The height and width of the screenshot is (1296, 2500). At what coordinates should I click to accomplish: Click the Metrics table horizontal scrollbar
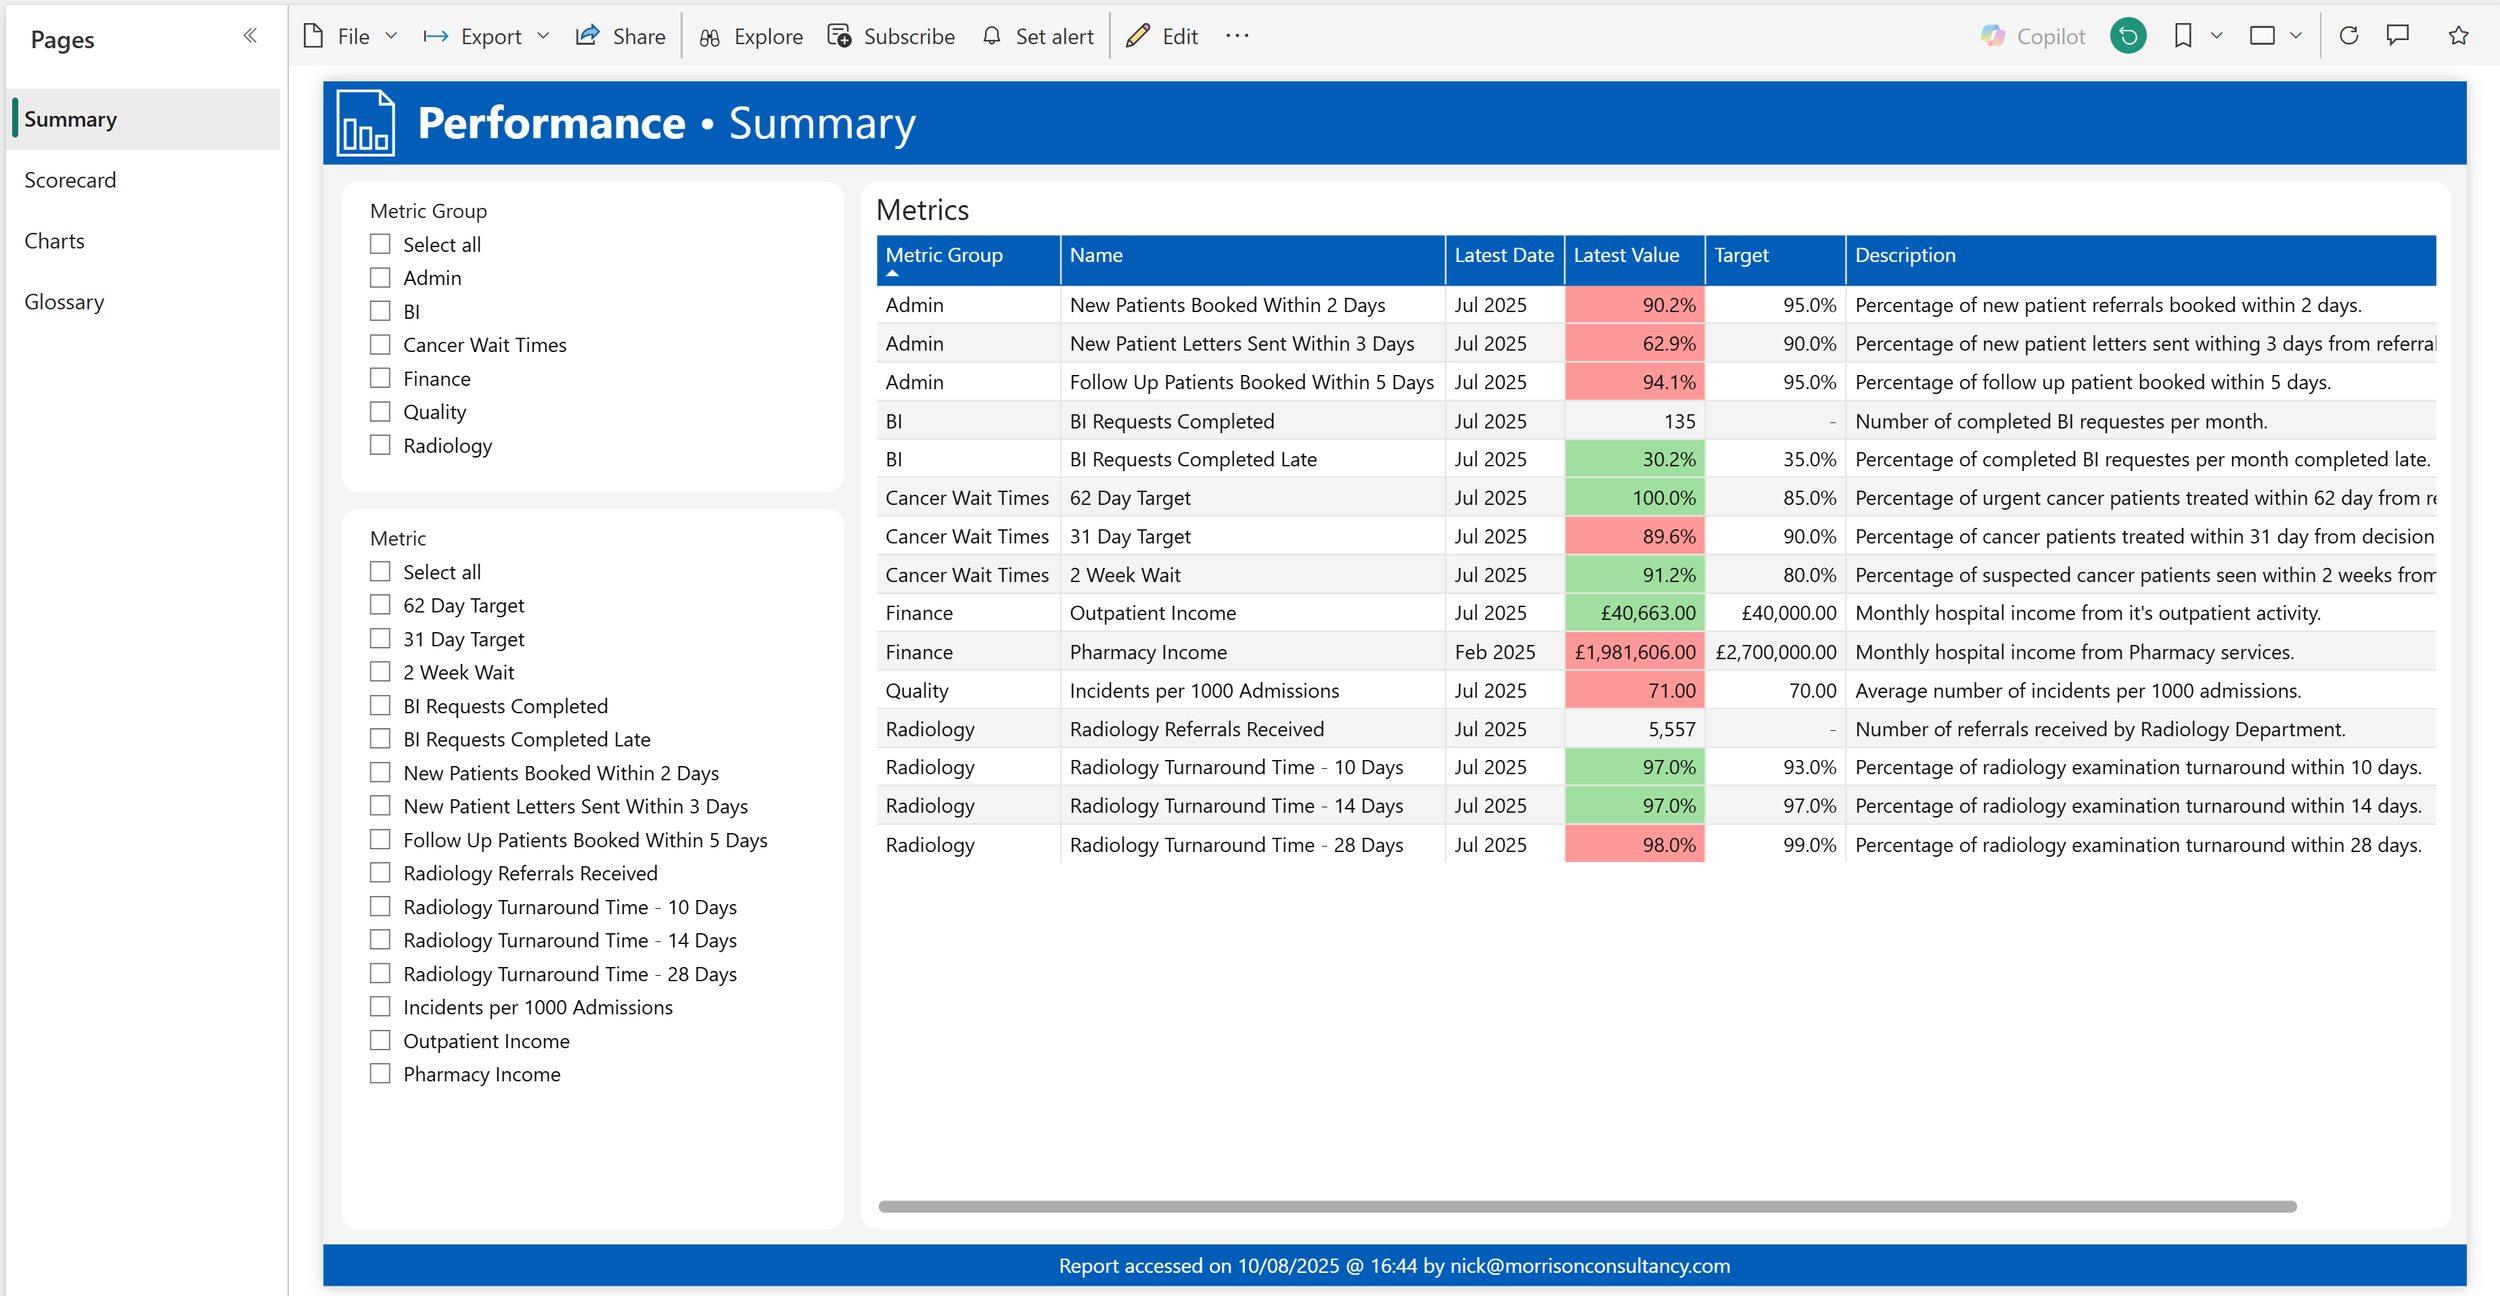coord(1587,1206)
